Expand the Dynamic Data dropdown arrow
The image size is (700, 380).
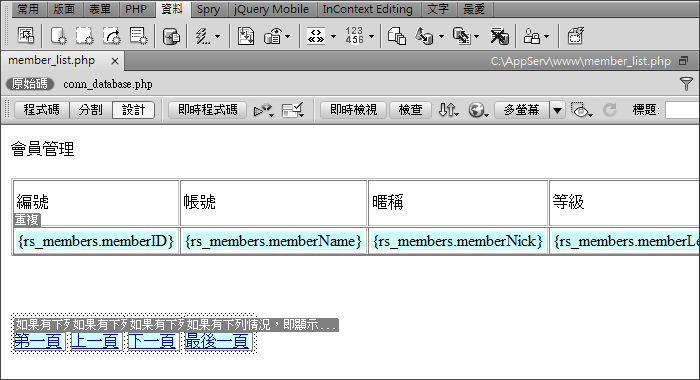217,37
